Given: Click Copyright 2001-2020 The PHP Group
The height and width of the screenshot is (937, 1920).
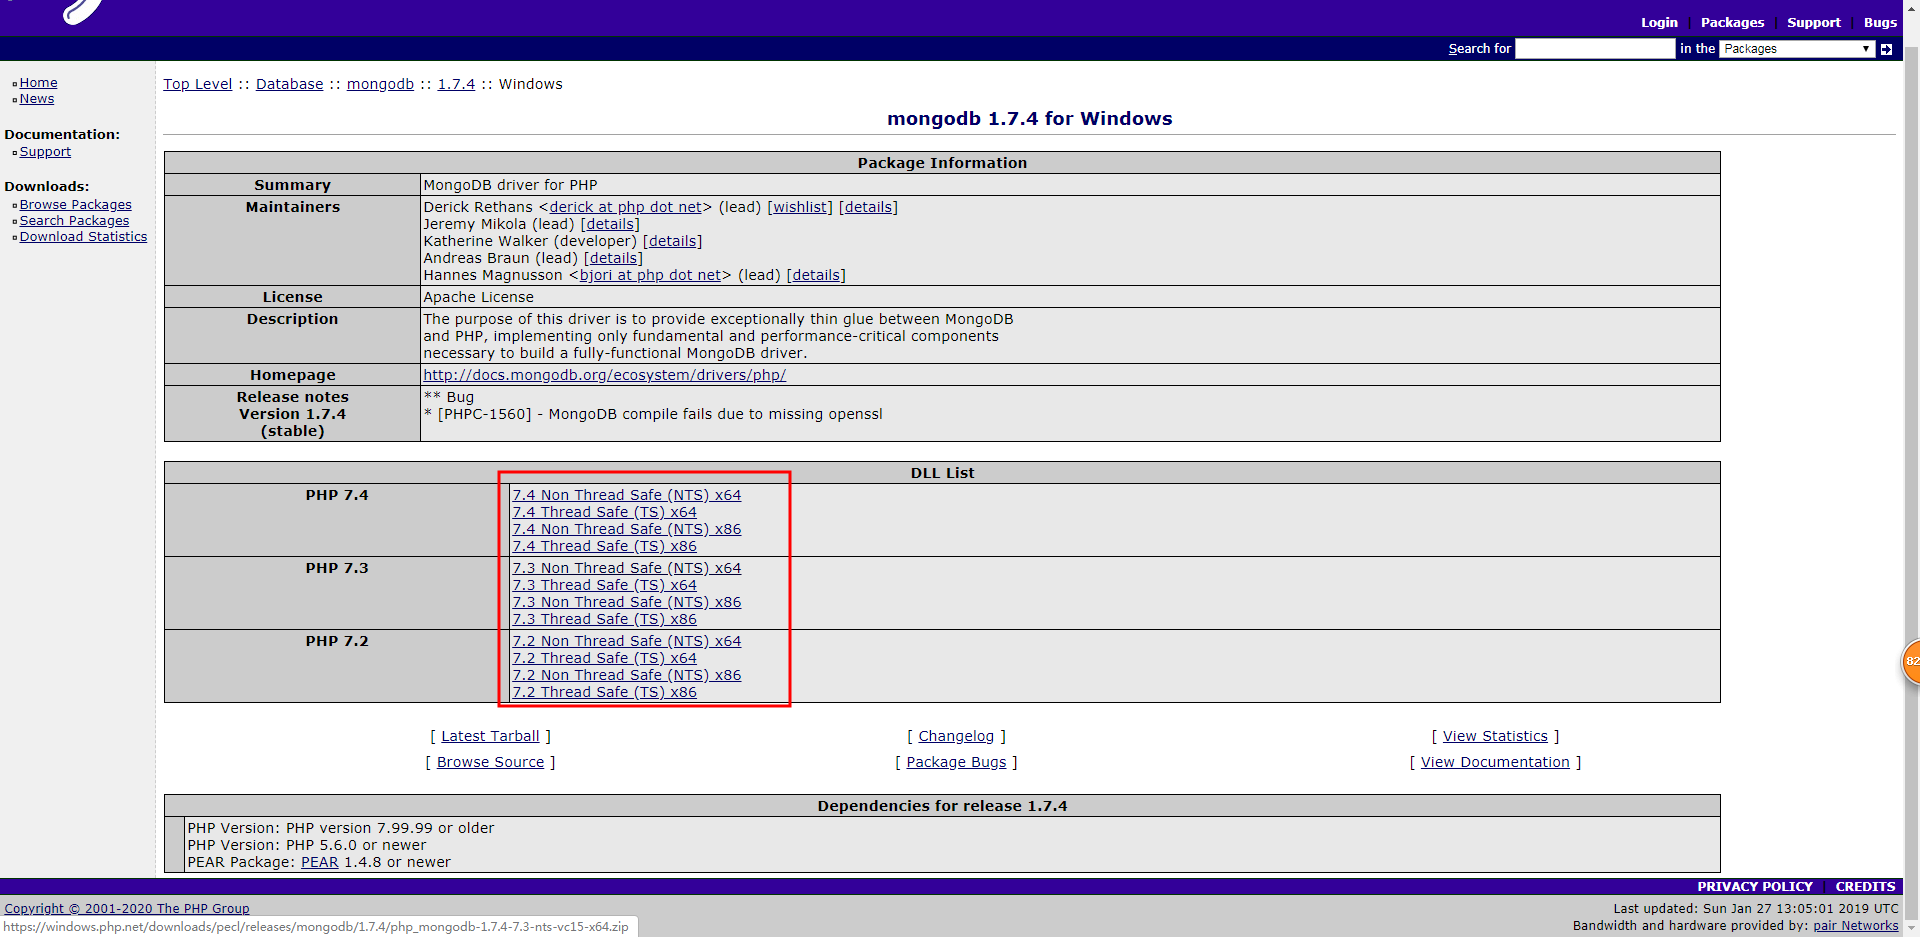Looking at the screenshot, I should tap(127, 909).
